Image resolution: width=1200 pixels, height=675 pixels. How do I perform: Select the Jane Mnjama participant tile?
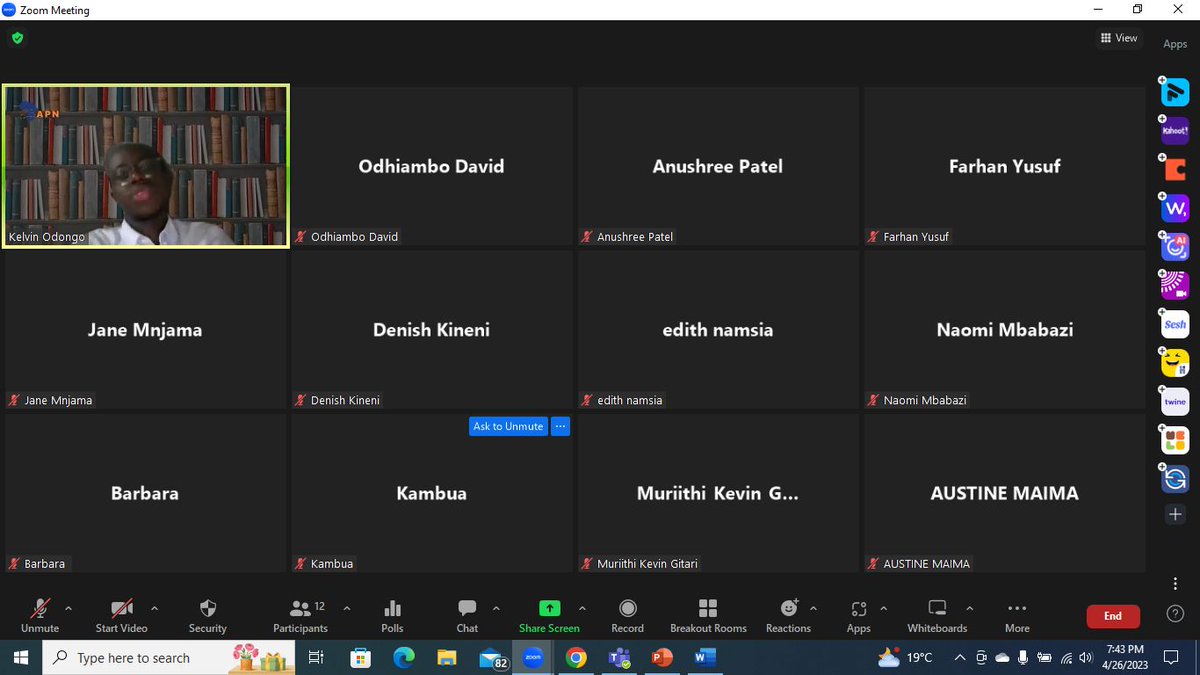pos(145,330)
